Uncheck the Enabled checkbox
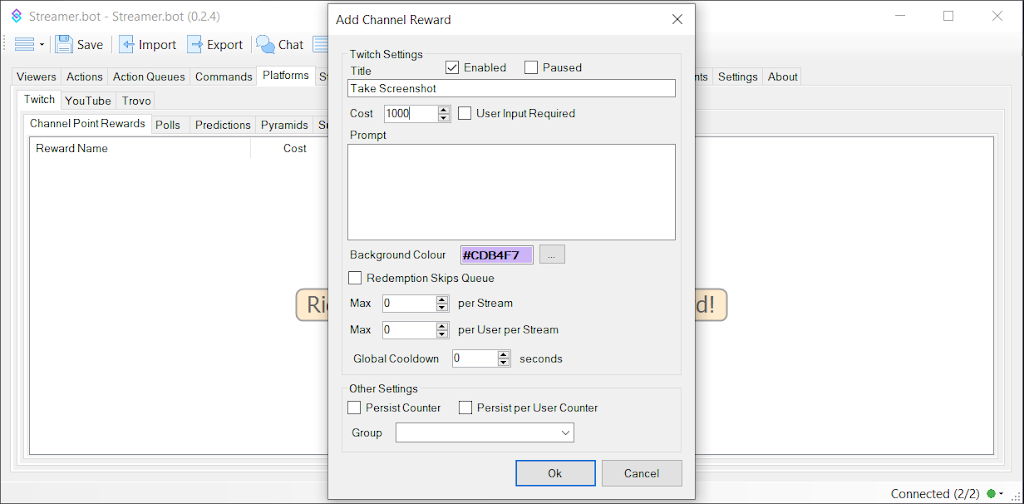Screen dimensions: 1024x504 tap(452, 68)
